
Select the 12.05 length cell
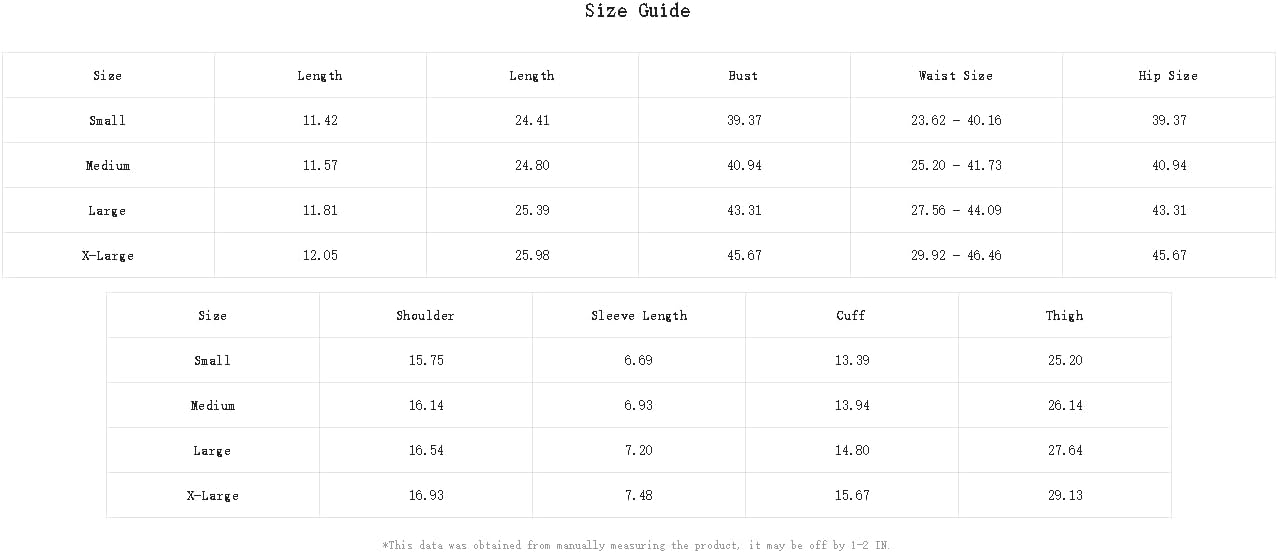(320, 256)
